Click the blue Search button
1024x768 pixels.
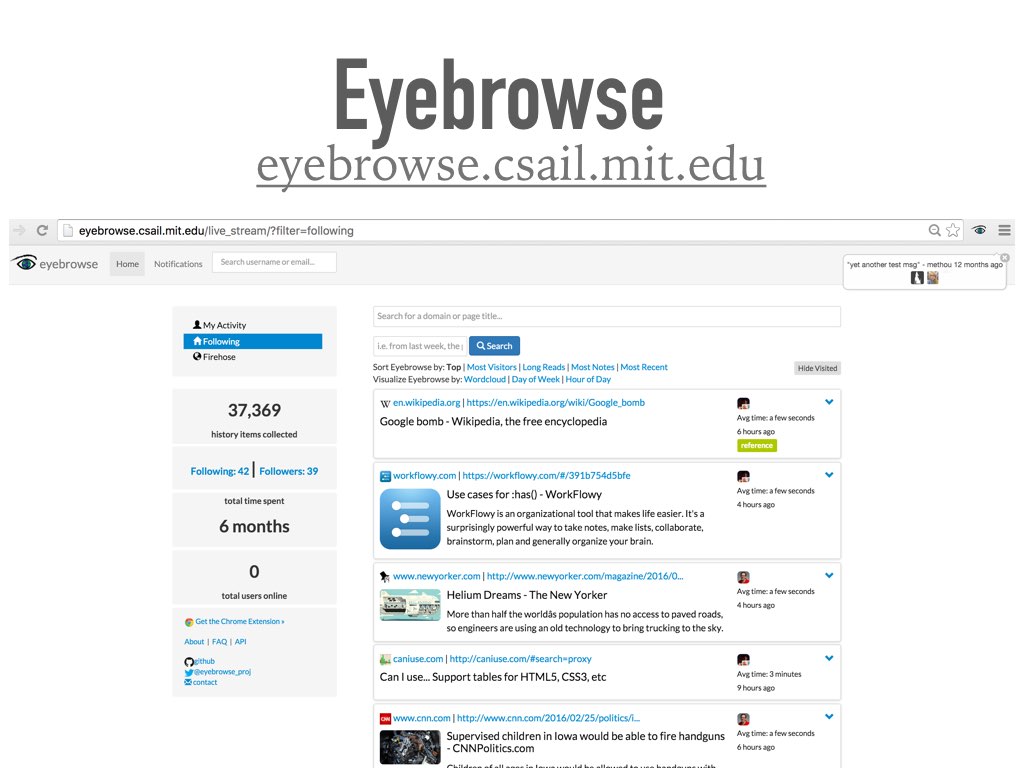point(494,346)
